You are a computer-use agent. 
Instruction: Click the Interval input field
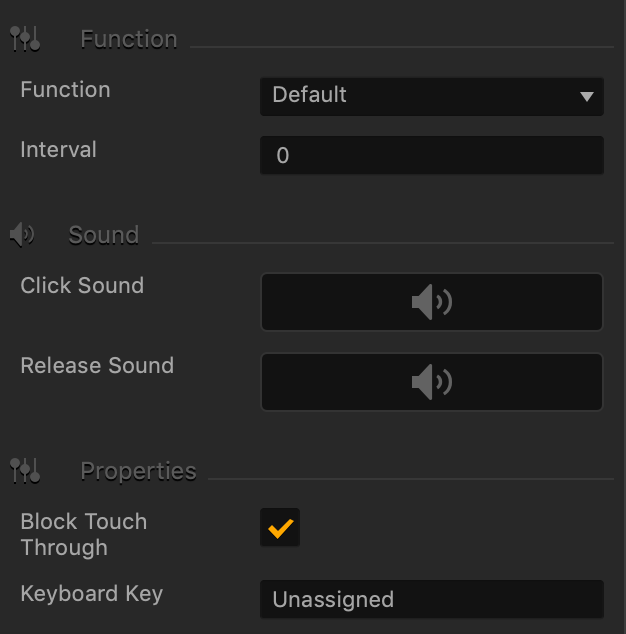[x=432, y=155]
